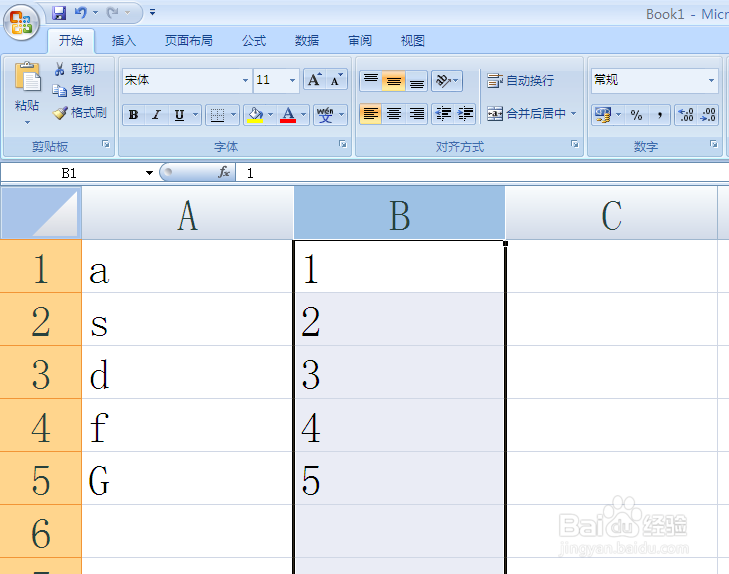Toggle underline formatting
729x574 pixels.
coord(179,115)
